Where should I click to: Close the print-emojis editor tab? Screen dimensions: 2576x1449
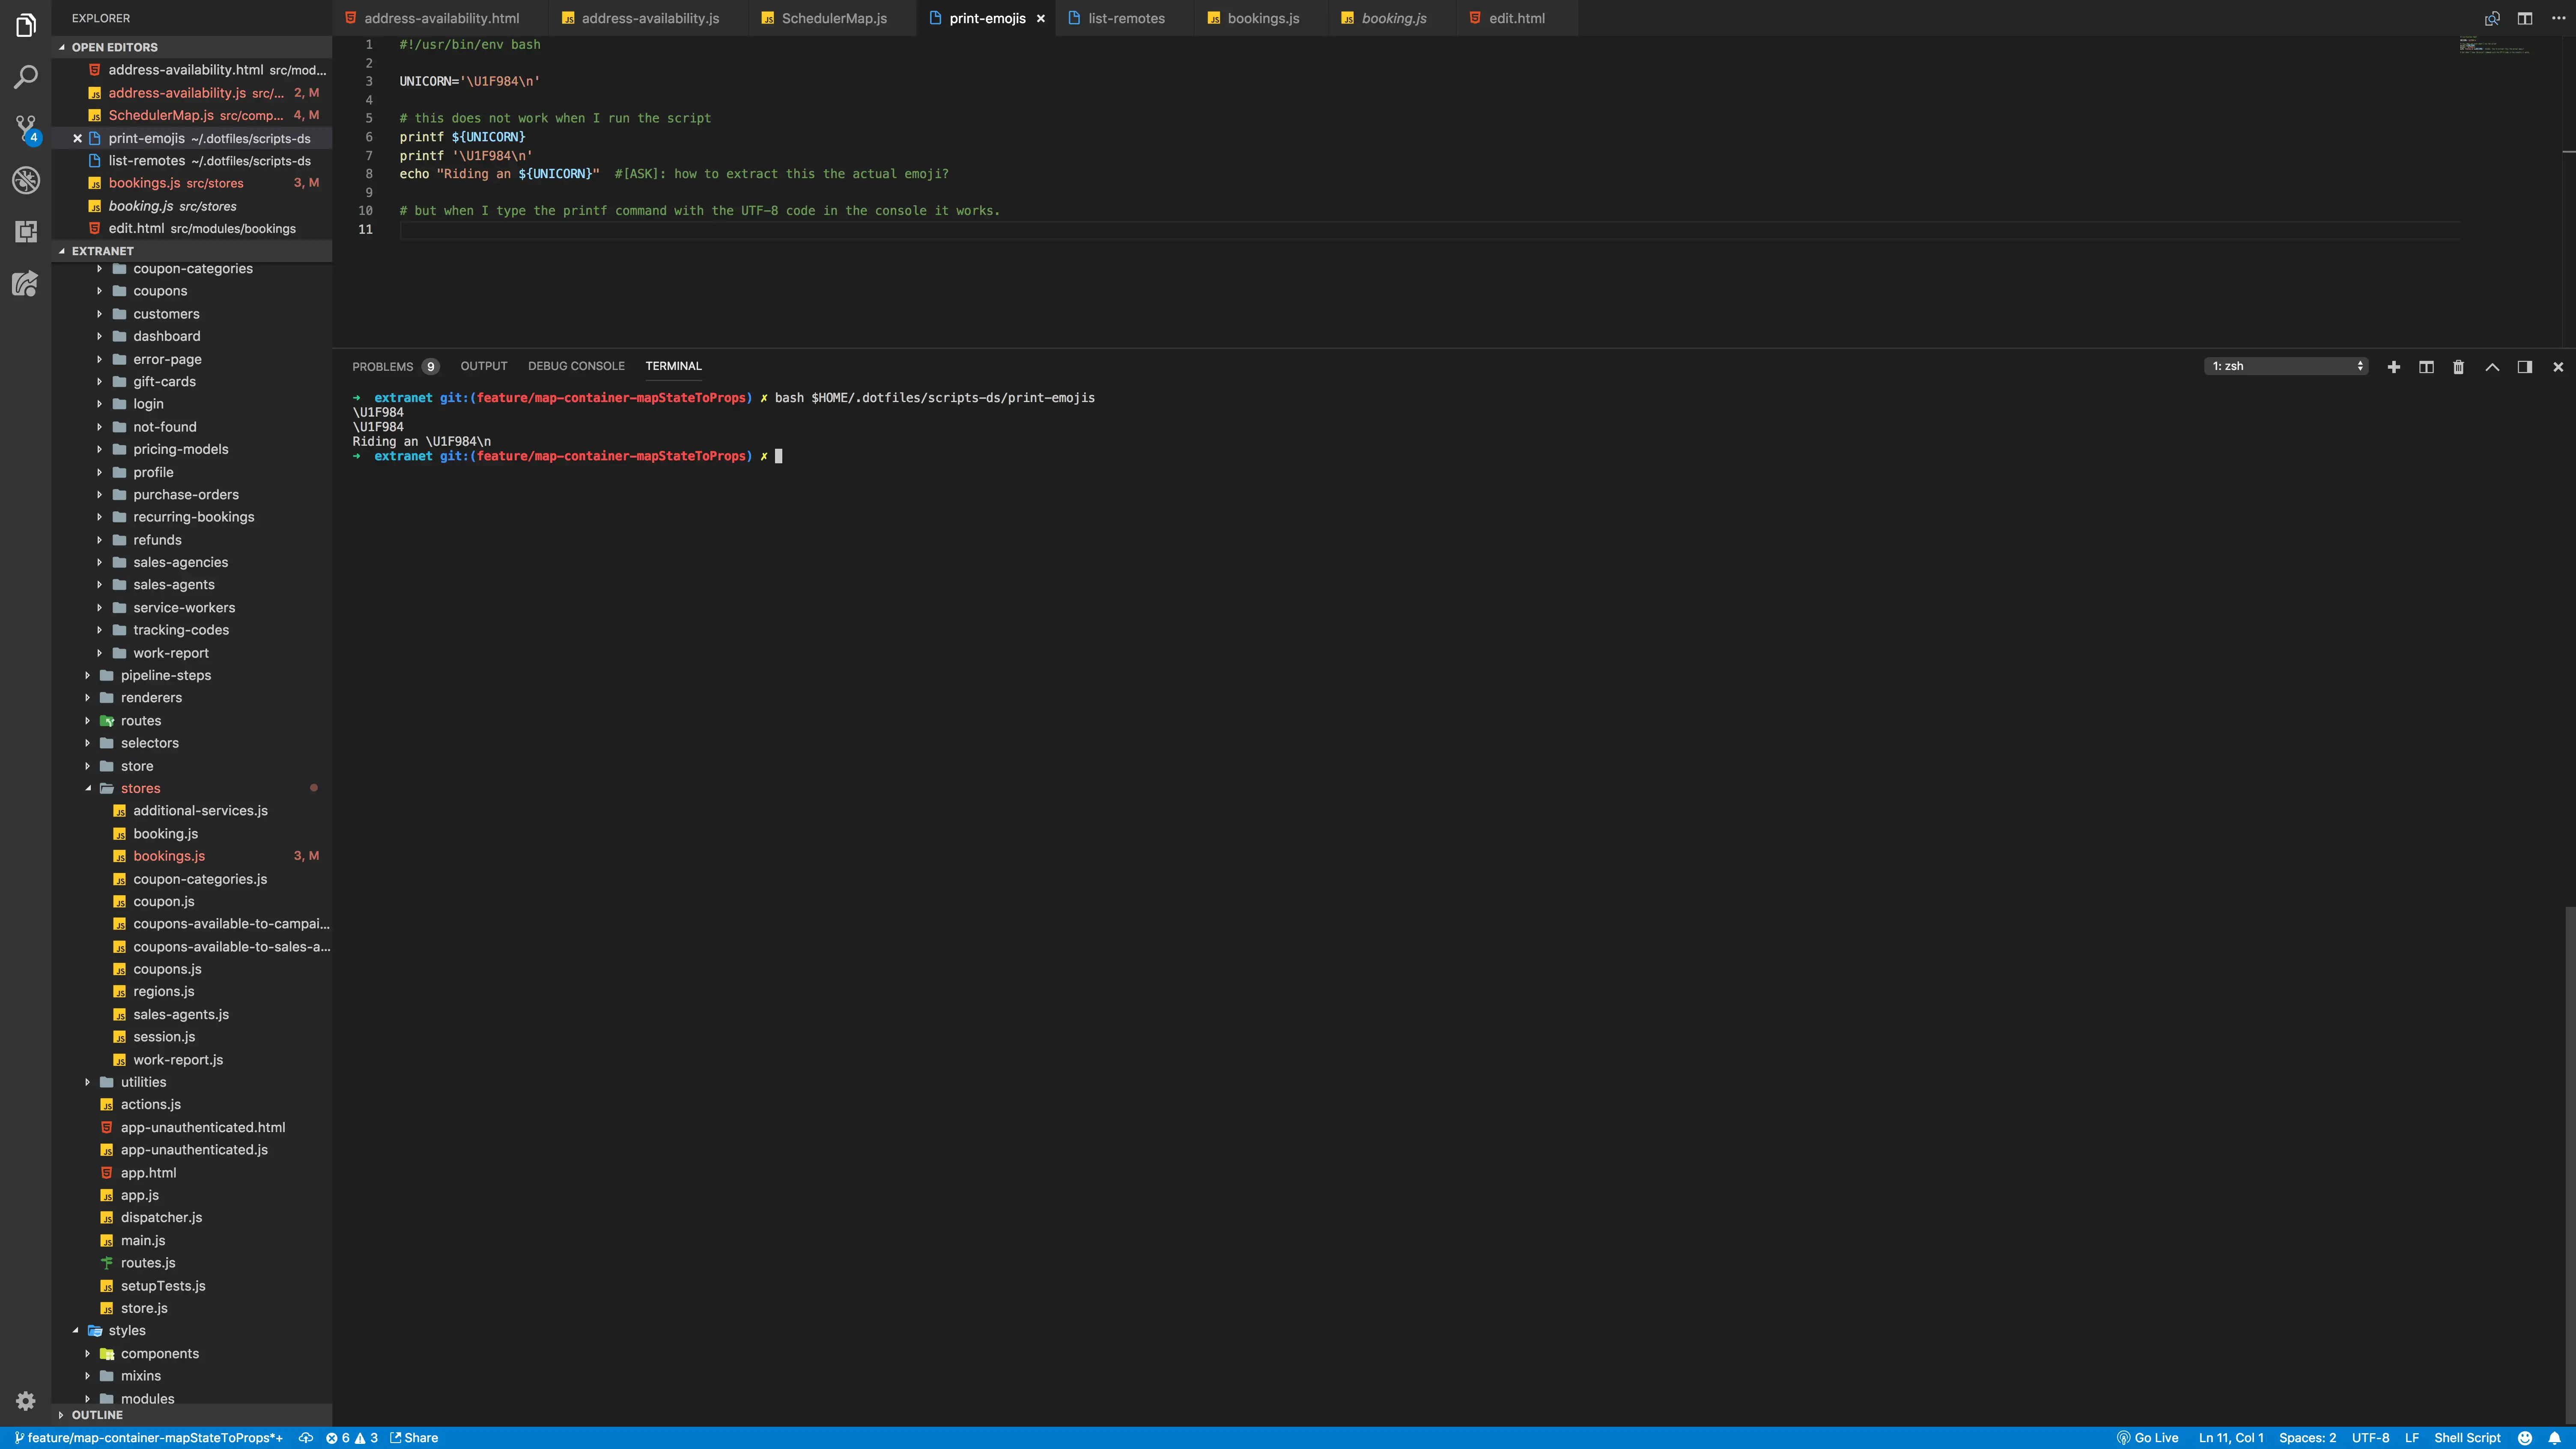tap(1040, 18)
